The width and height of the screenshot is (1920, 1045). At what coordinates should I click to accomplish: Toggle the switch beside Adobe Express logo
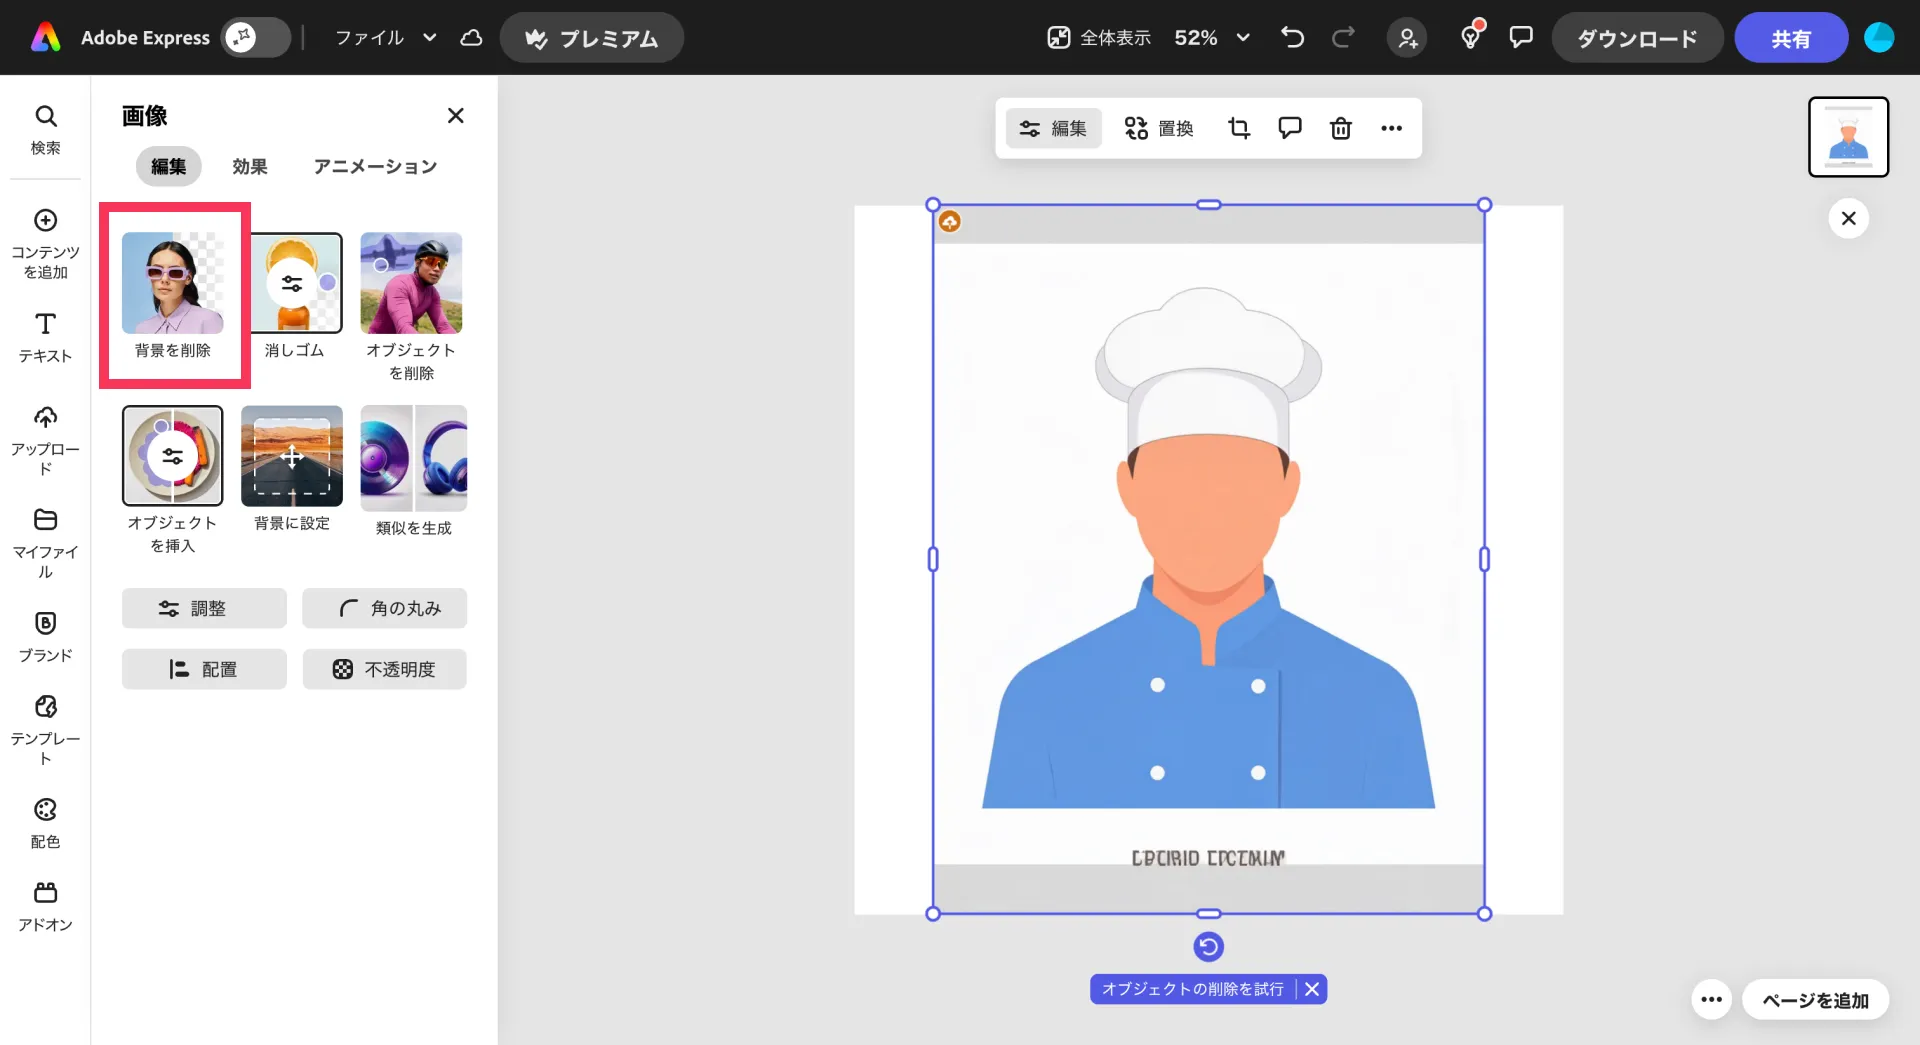[x=255, y=38]
